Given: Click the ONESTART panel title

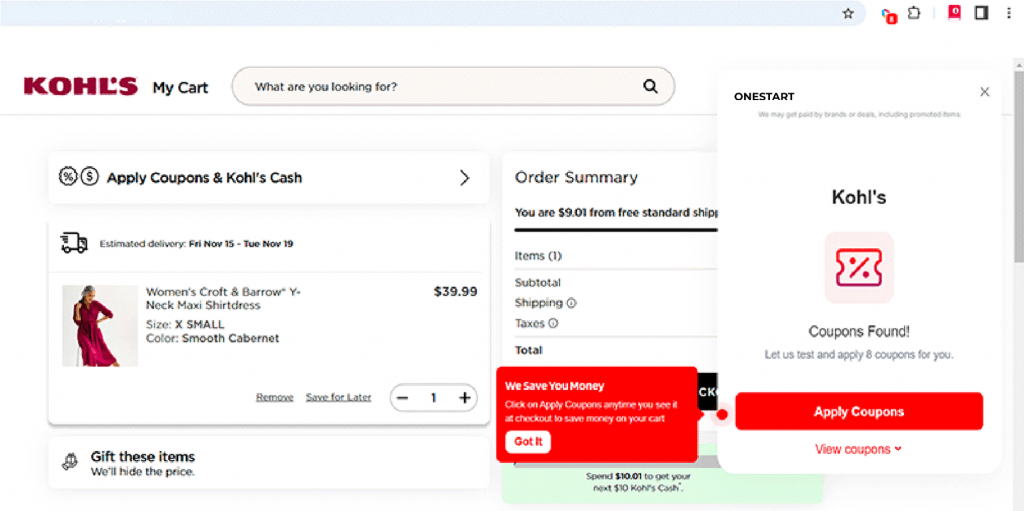Looking at the screenshot, I should point(764,97).
